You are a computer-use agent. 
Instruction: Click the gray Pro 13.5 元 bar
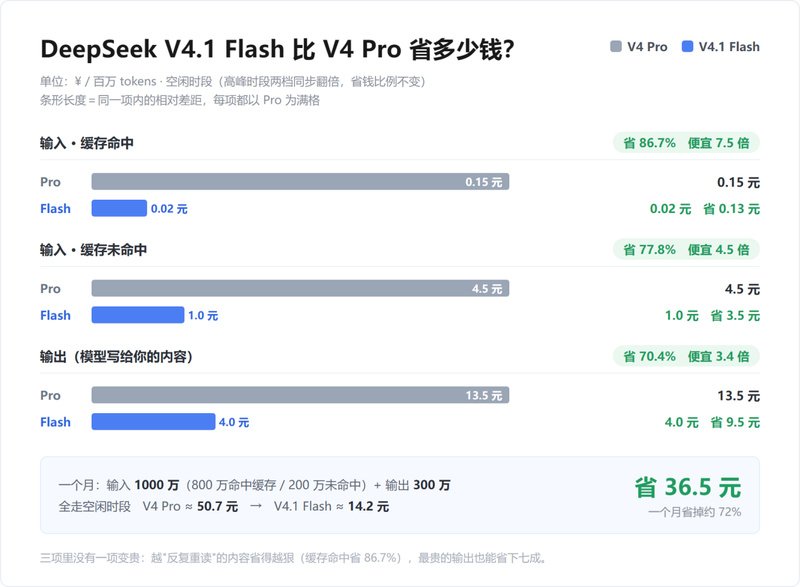coord(300,395)
